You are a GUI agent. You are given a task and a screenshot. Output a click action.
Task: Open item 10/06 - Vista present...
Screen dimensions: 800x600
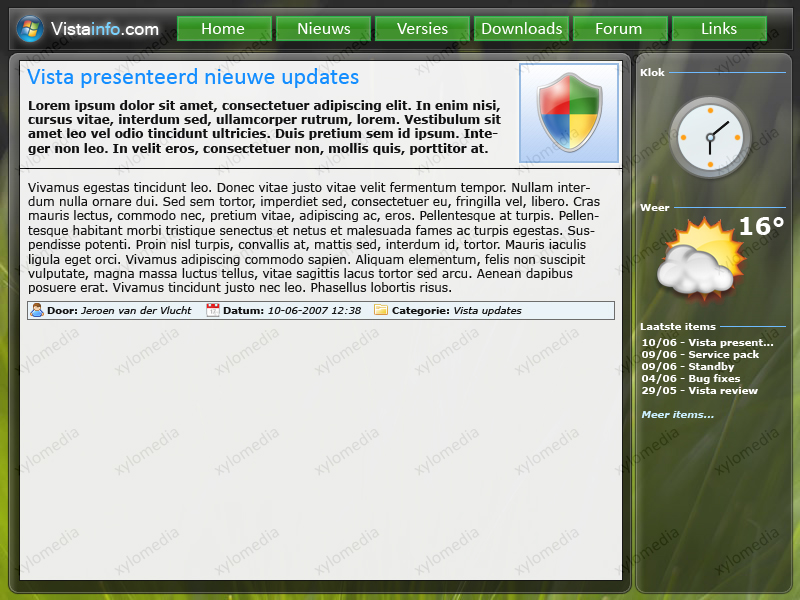point(708,342)
